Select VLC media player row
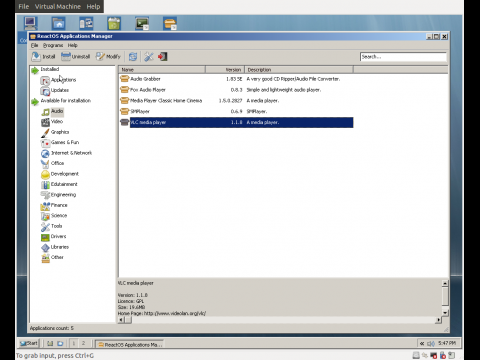This screenshot has width=480, height=360. [x=236, y=122]
